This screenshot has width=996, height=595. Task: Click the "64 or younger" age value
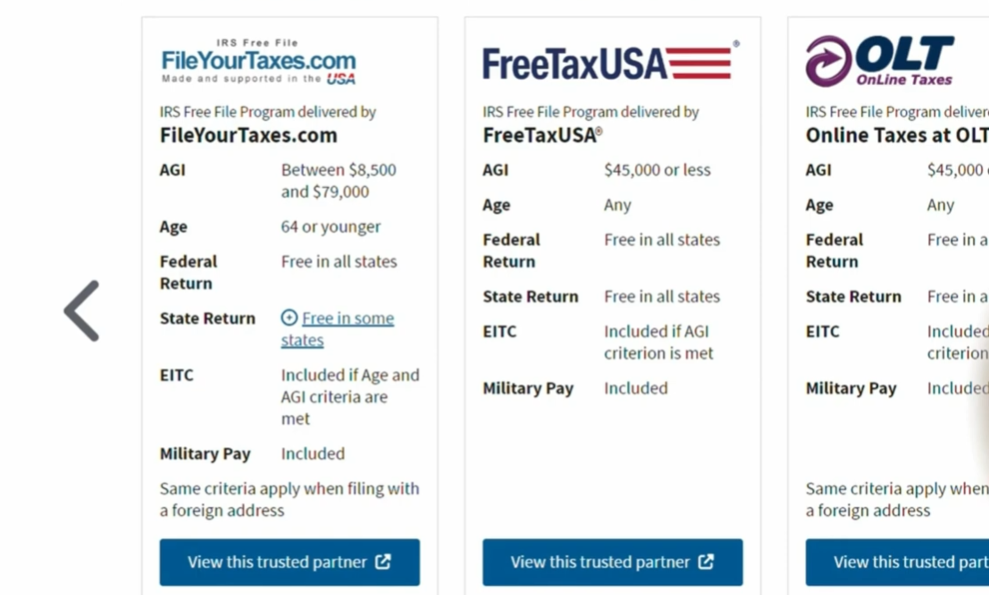coord(330,227)
